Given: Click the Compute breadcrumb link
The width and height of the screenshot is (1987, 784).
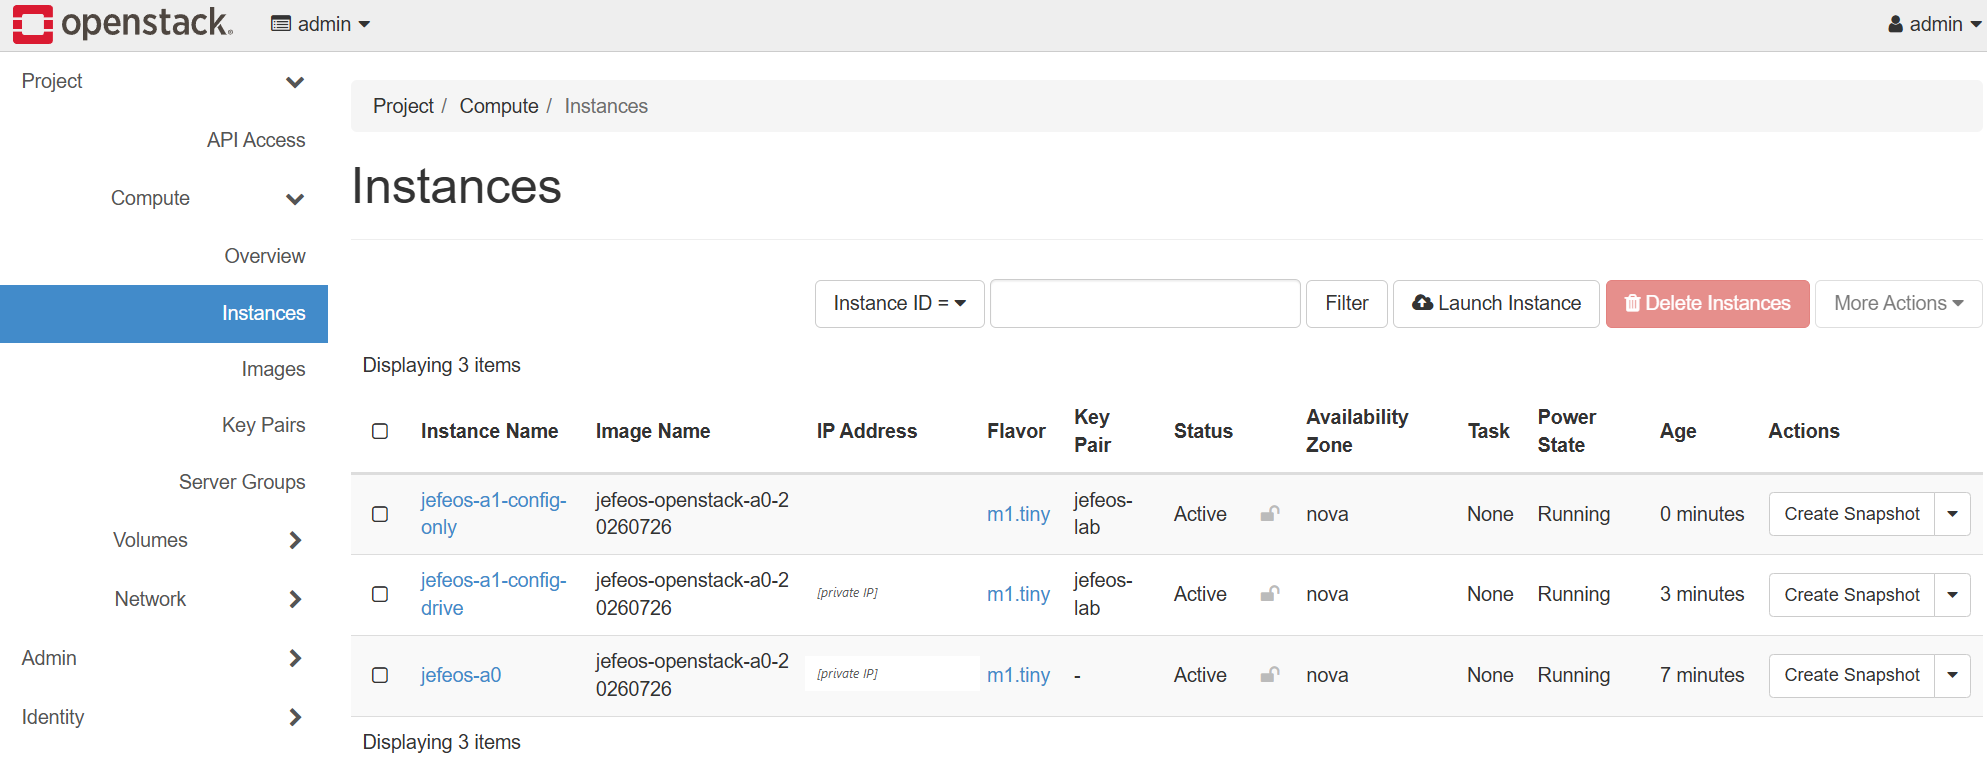Looking at the screenshot, I should pyautogui.click(x=499, y=106).
